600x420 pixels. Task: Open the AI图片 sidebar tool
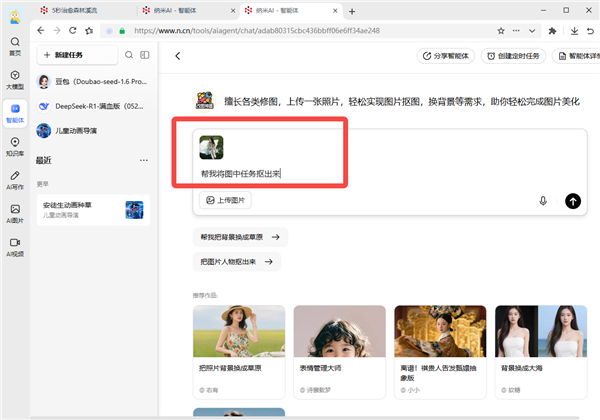coord(15,213)
